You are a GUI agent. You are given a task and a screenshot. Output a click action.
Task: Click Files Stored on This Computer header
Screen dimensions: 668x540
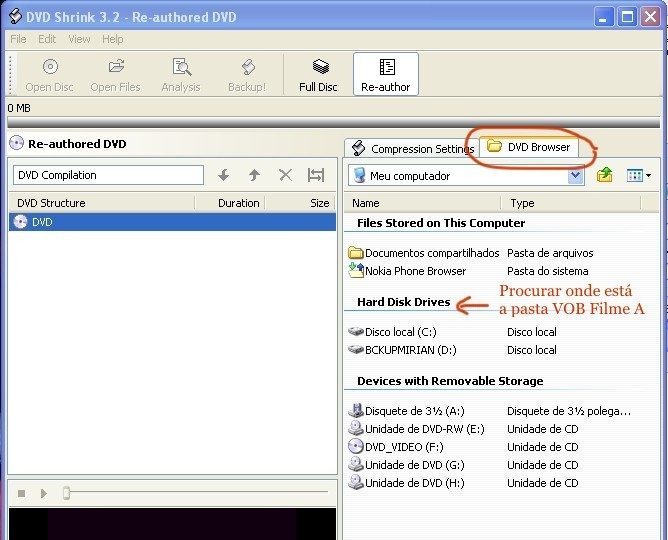pos(441,223)
